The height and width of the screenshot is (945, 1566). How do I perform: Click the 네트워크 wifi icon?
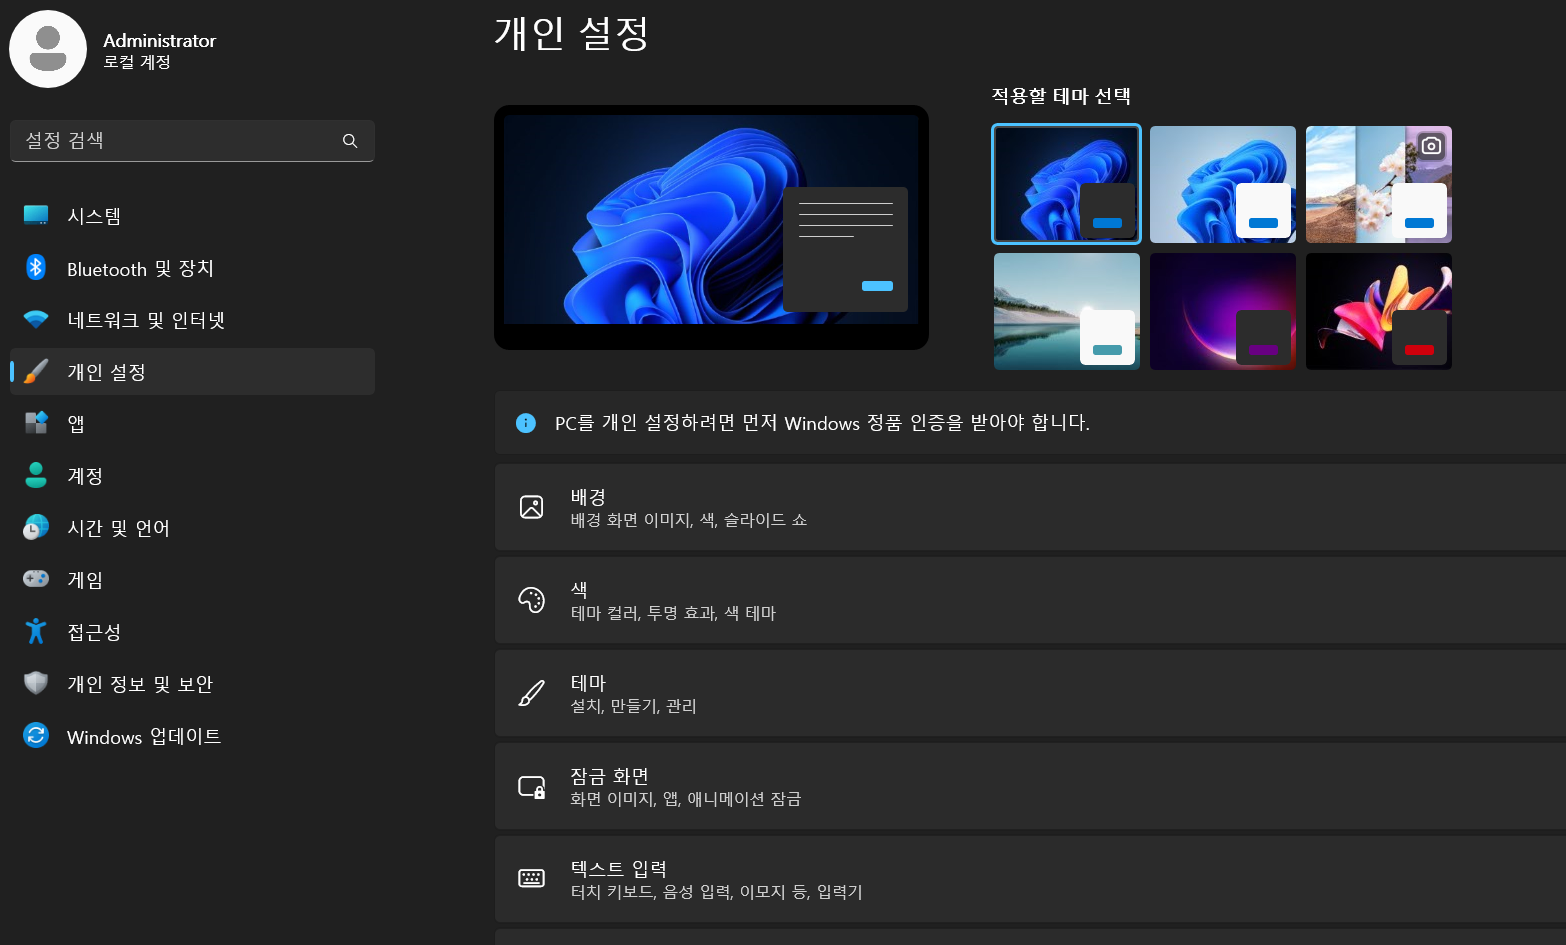[36, 319]
